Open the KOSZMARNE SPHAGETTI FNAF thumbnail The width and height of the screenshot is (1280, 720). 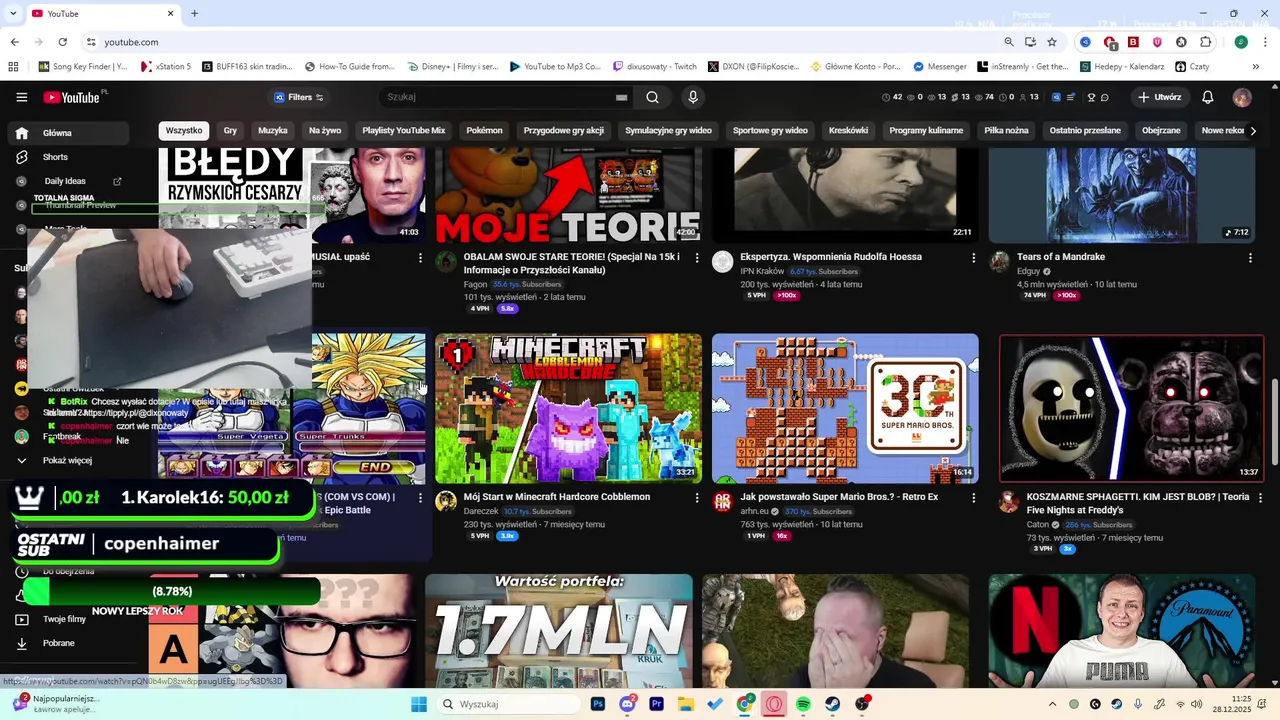[x=1132, y=408]
